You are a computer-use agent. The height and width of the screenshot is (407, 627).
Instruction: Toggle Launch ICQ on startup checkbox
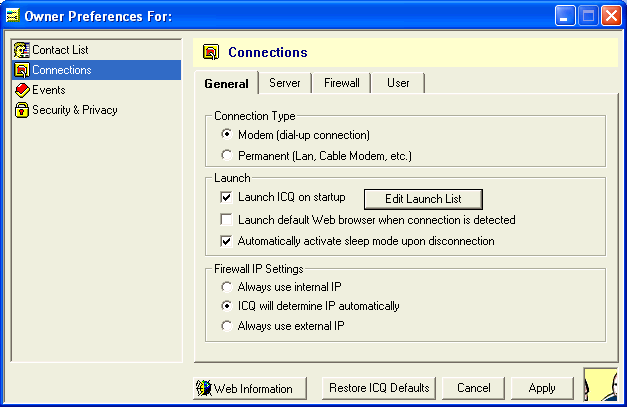(227, 198)
